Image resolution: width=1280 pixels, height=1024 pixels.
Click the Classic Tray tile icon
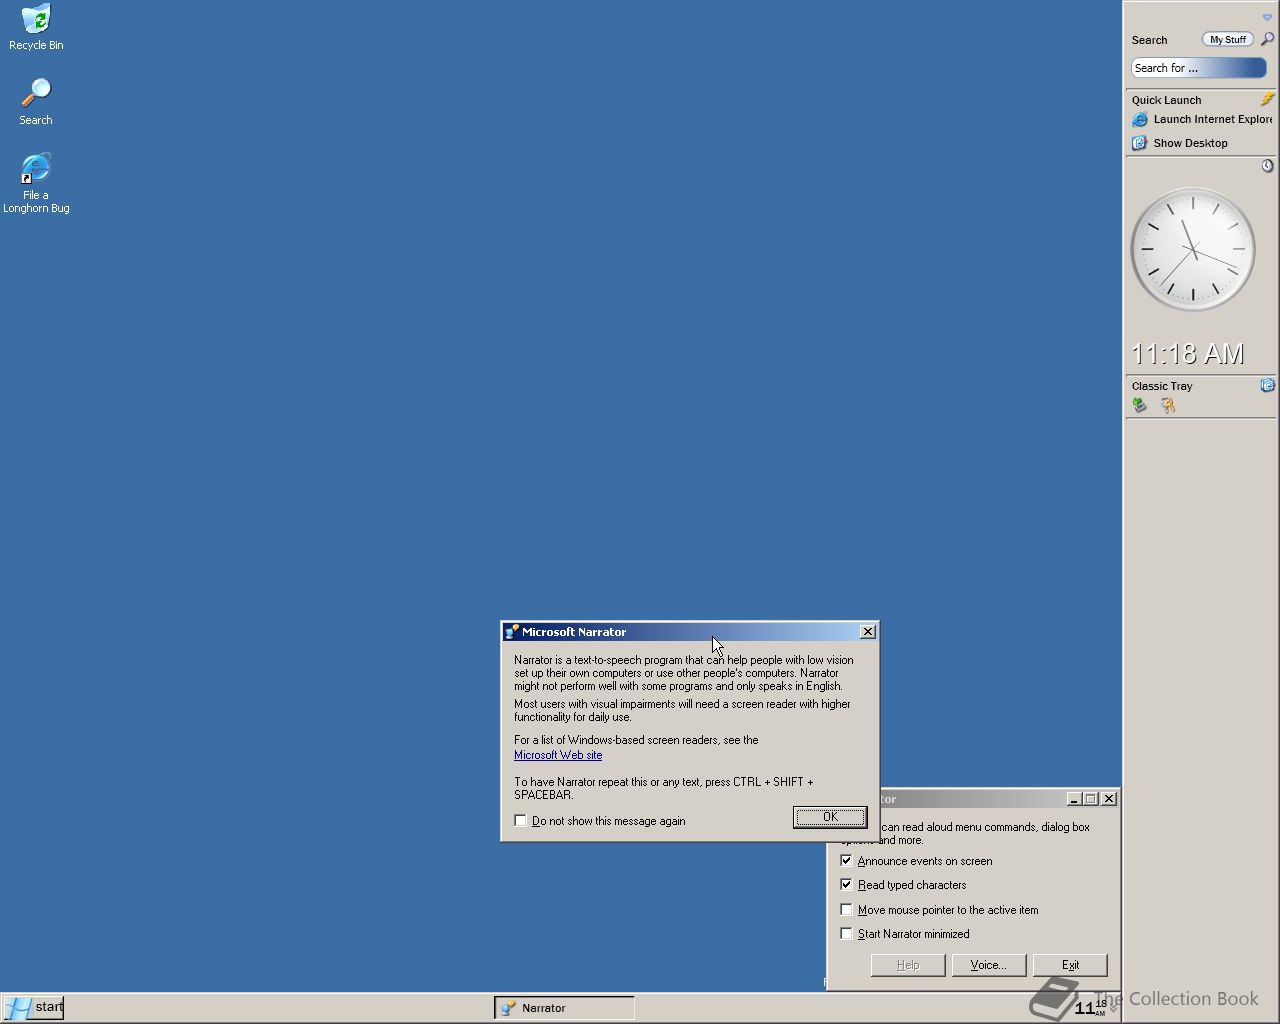[x=1267, y=385]
